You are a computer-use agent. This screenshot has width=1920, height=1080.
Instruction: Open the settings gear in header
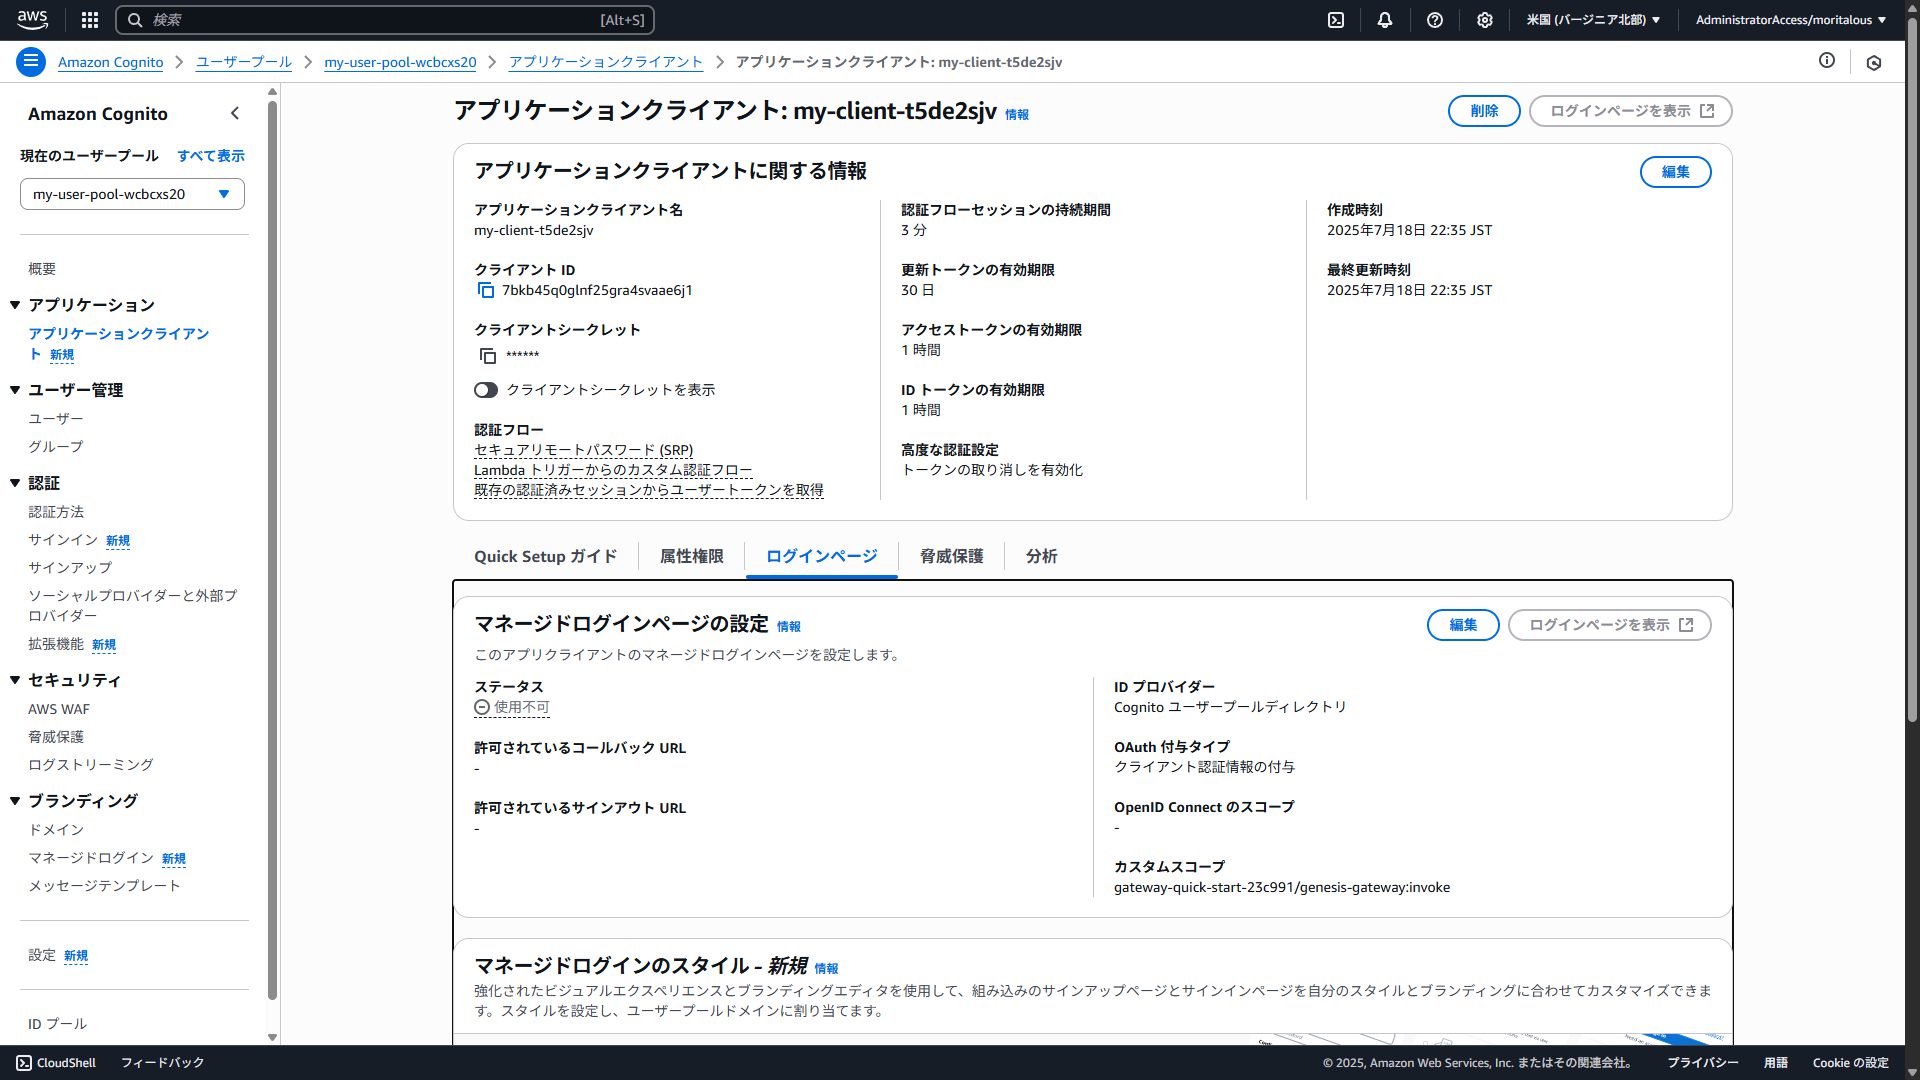(1485, 20)
